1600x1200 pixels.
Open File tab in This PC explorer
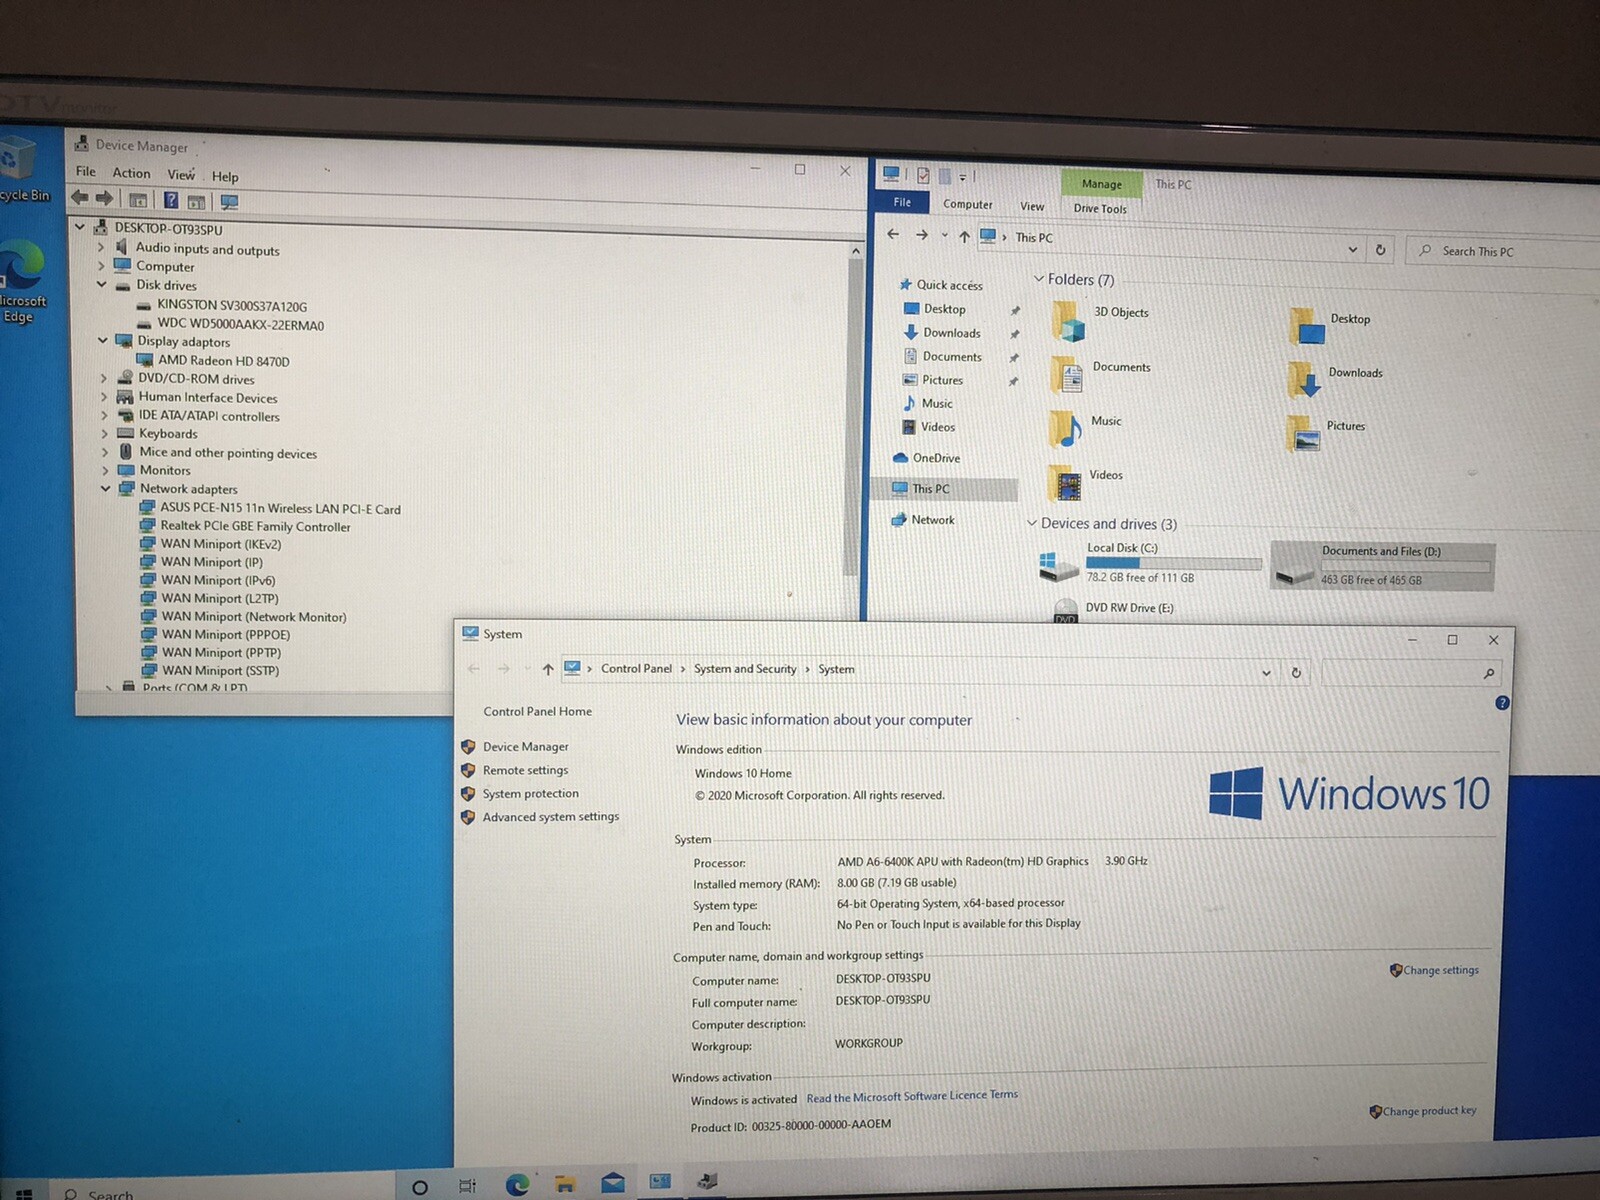[x=902, y=202]
